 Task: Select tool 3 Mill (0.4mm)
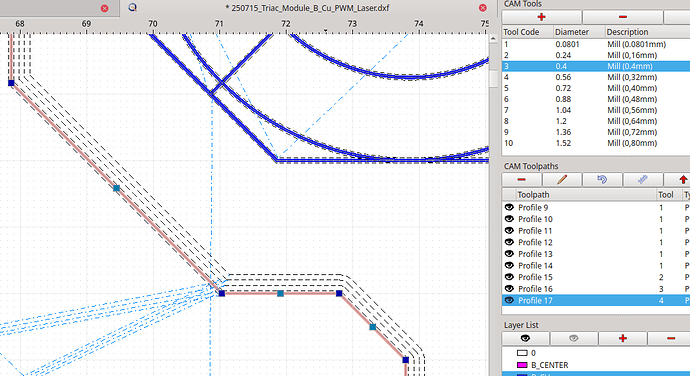pyautogui.click(x=596, y=66)
